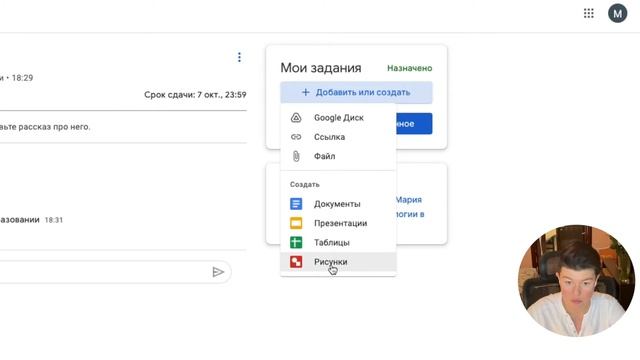
Task: Click the blue Docs icon
Action: tap(296, 204)
